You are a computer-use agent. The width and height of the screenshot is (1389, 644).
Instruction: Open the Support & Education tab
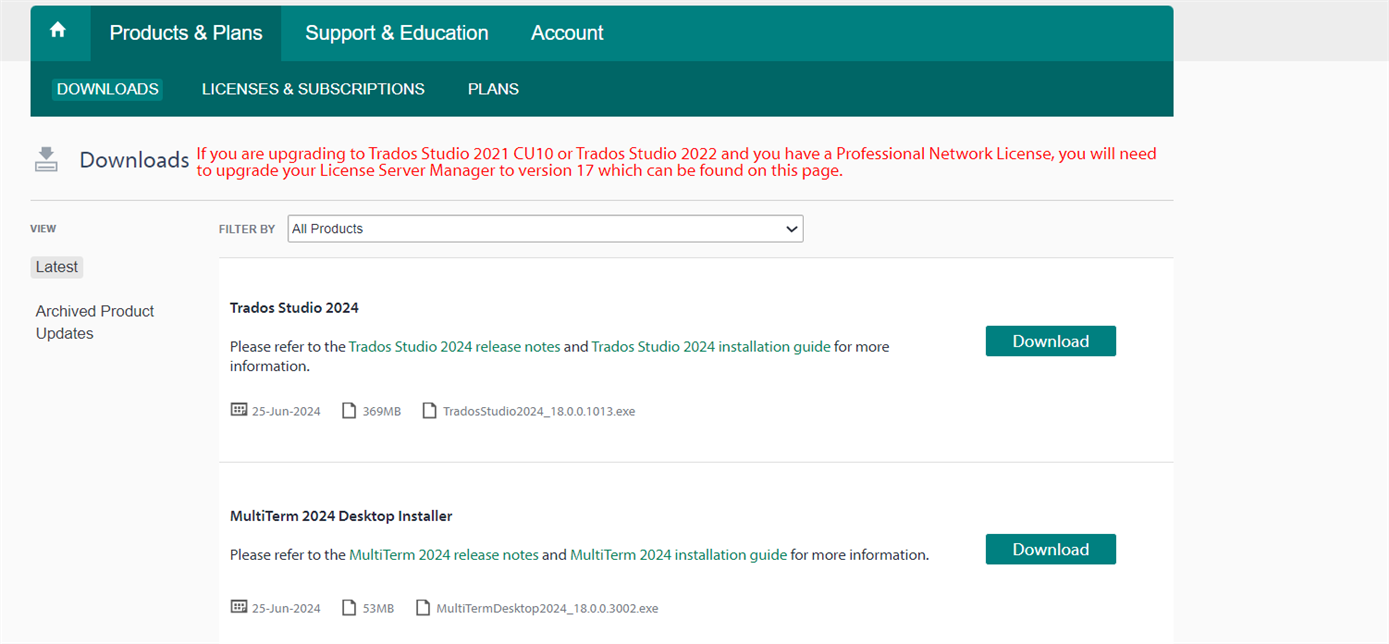pos(397,33)
